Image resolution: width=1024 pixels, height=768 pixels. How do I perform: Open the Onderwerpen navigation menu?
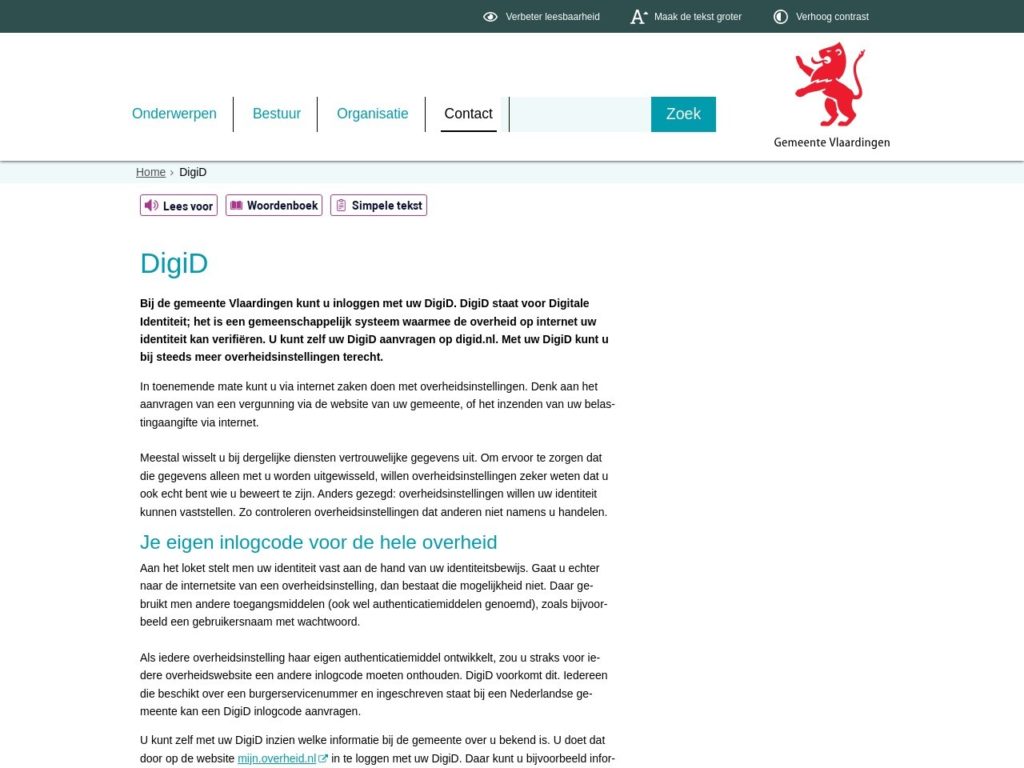tap(174, 113)
